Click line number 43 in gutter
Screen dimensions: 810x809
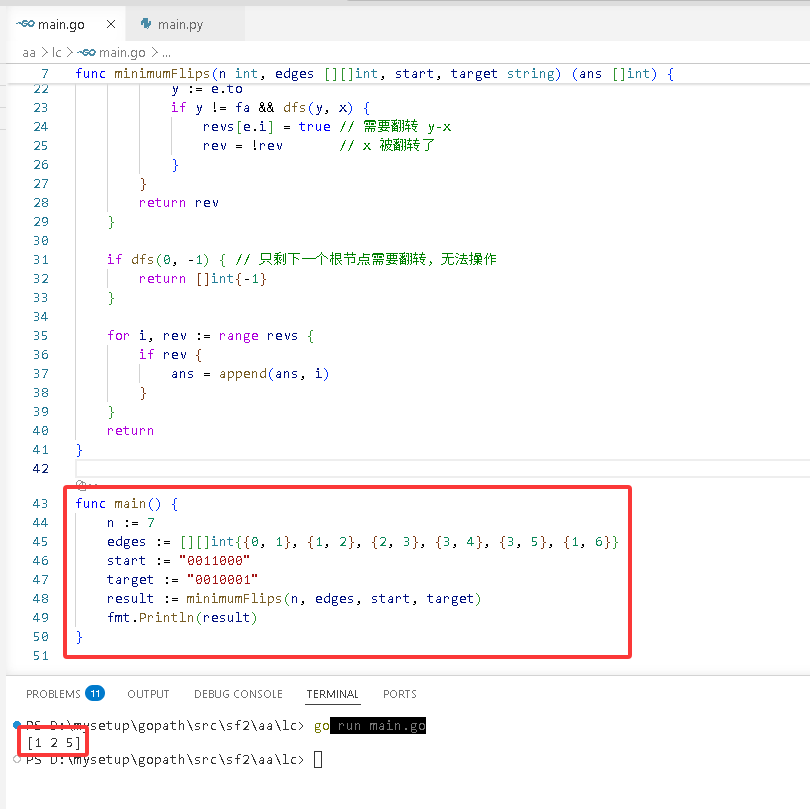pos(40,504)
